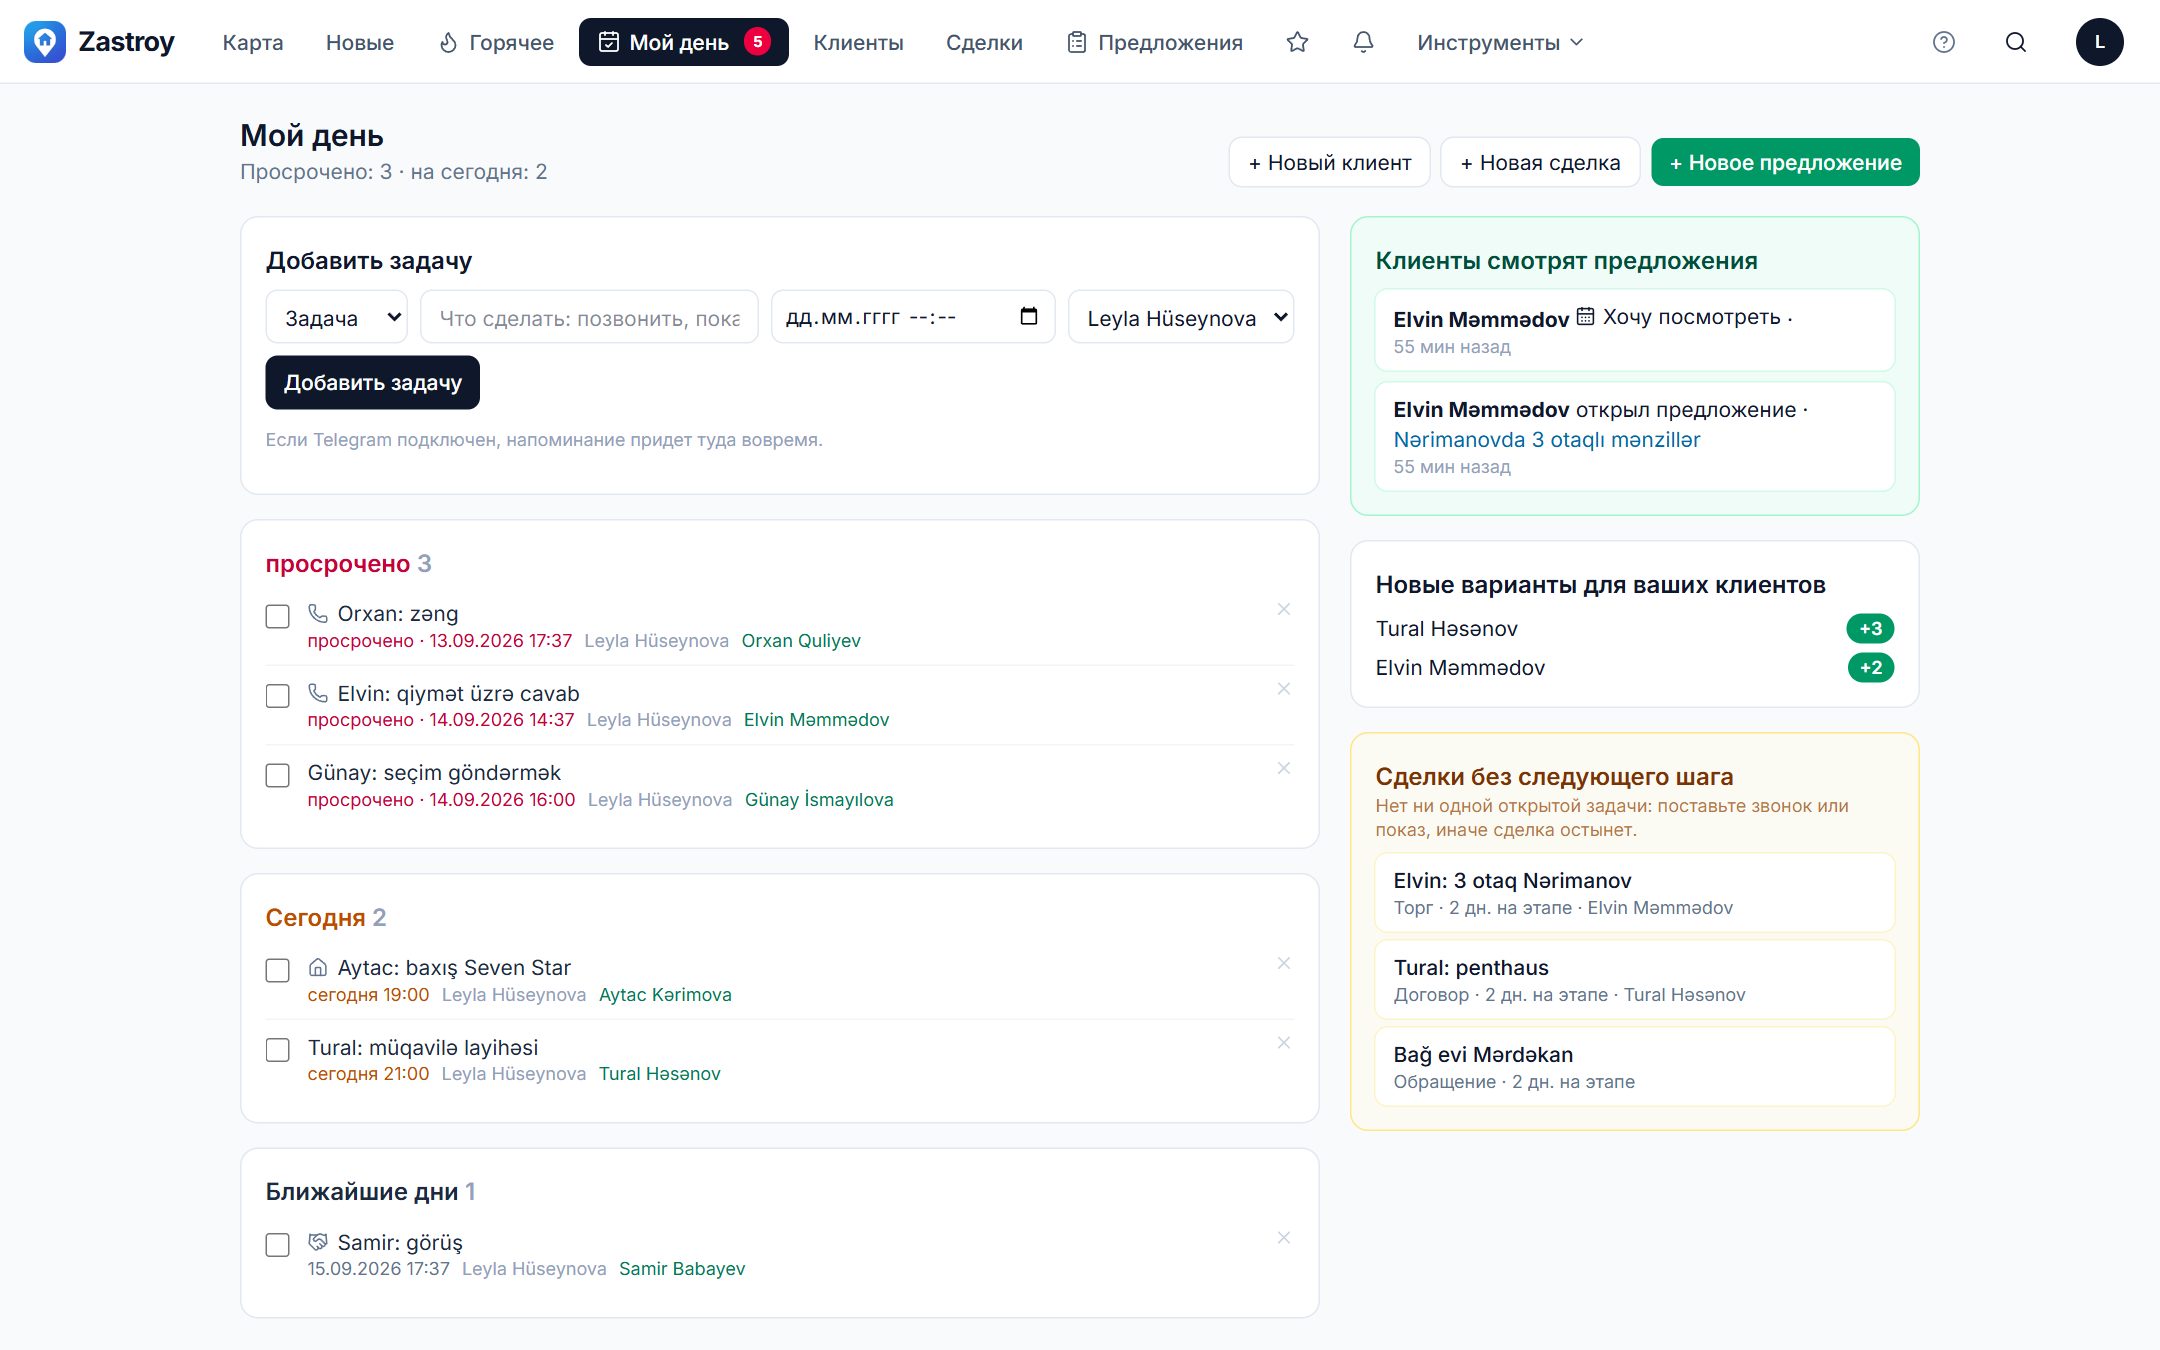
Task: Open the 'Задача' task type dropdown
Action: [336, 317]
